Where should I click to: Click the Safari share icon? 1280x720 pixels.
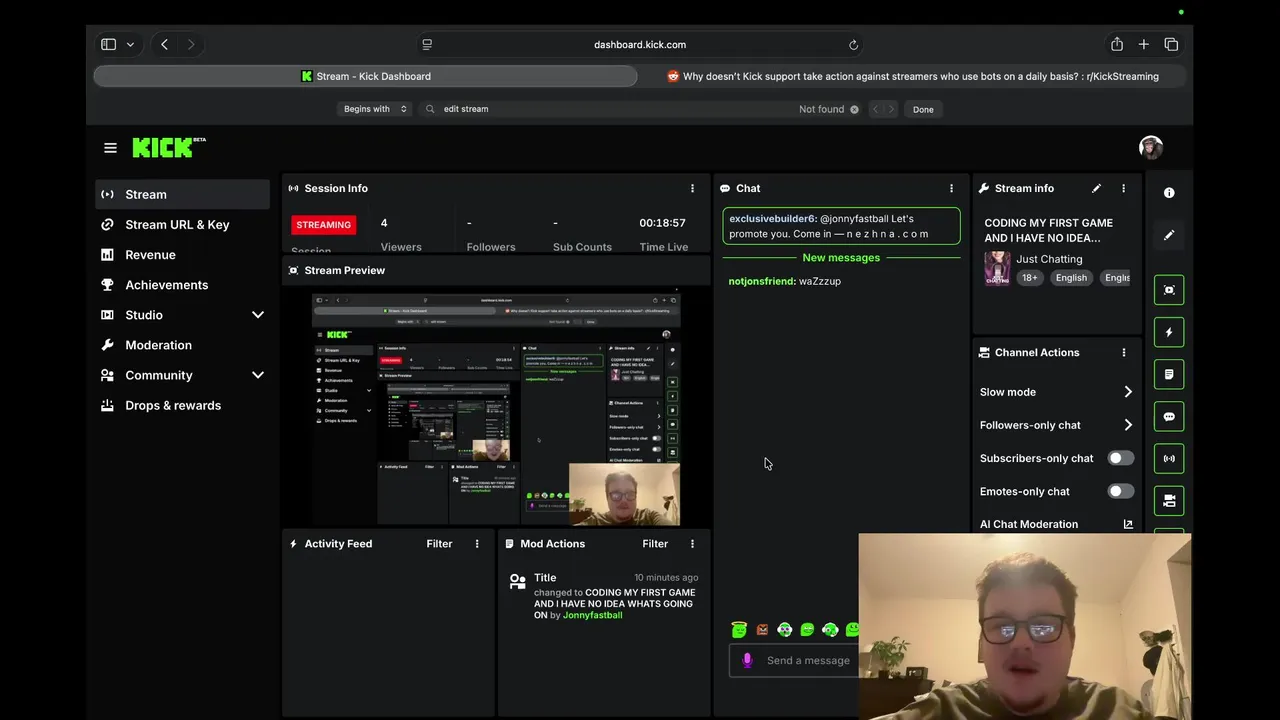coord(1117,44)
